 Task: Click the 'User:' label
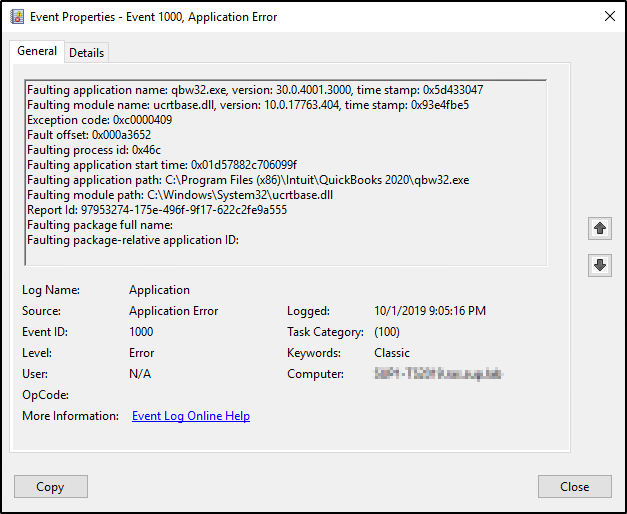click(x=35, y=374)
